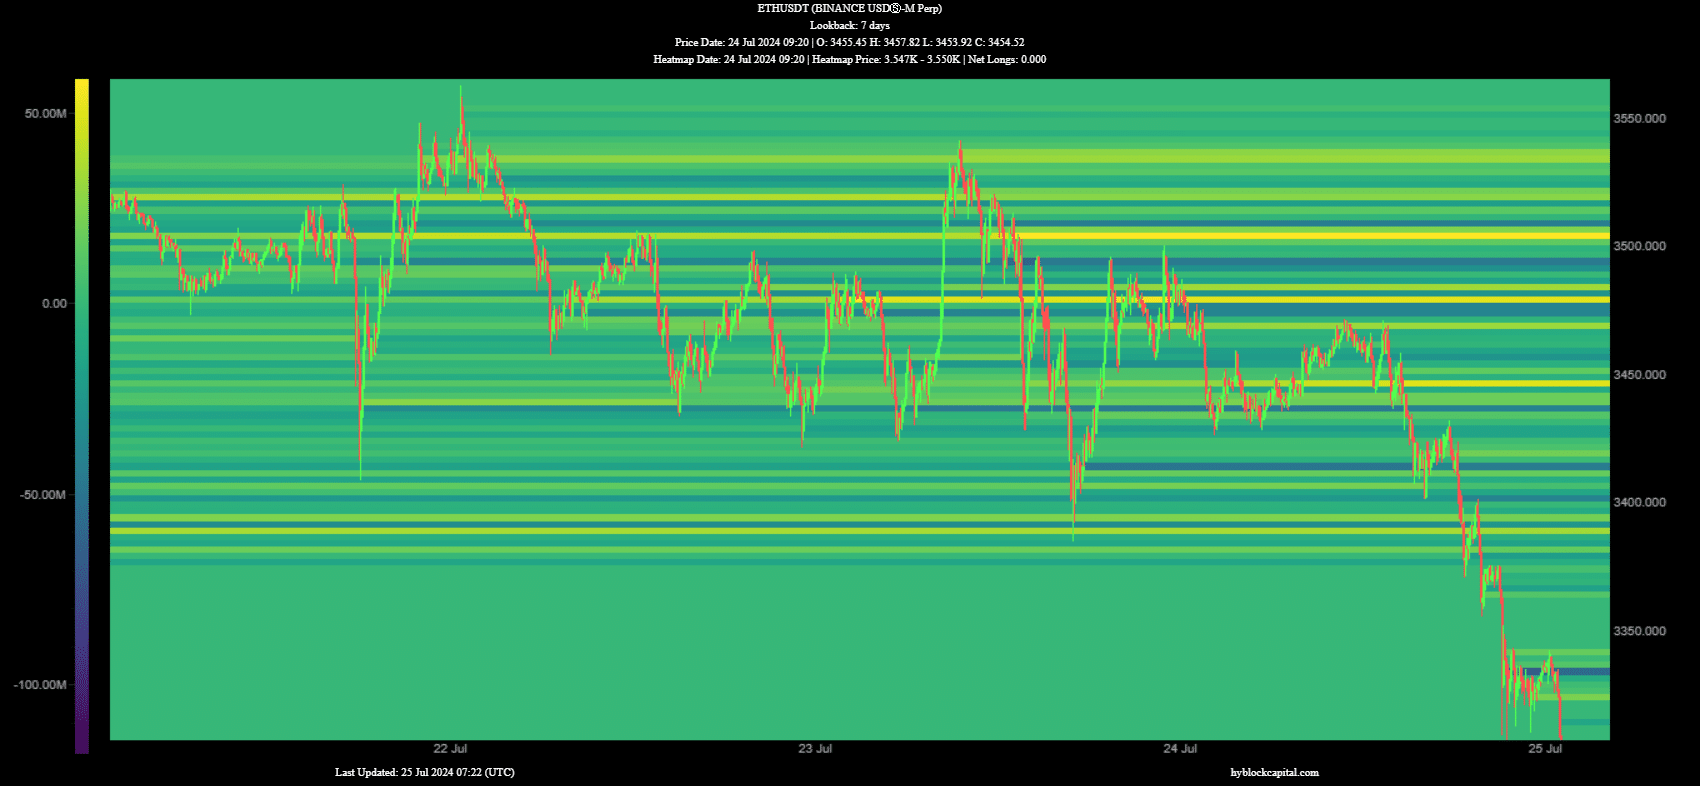Click the 3500.000 price axis label
This screenshot has height=786, width=1700.
pos(1640,246)
